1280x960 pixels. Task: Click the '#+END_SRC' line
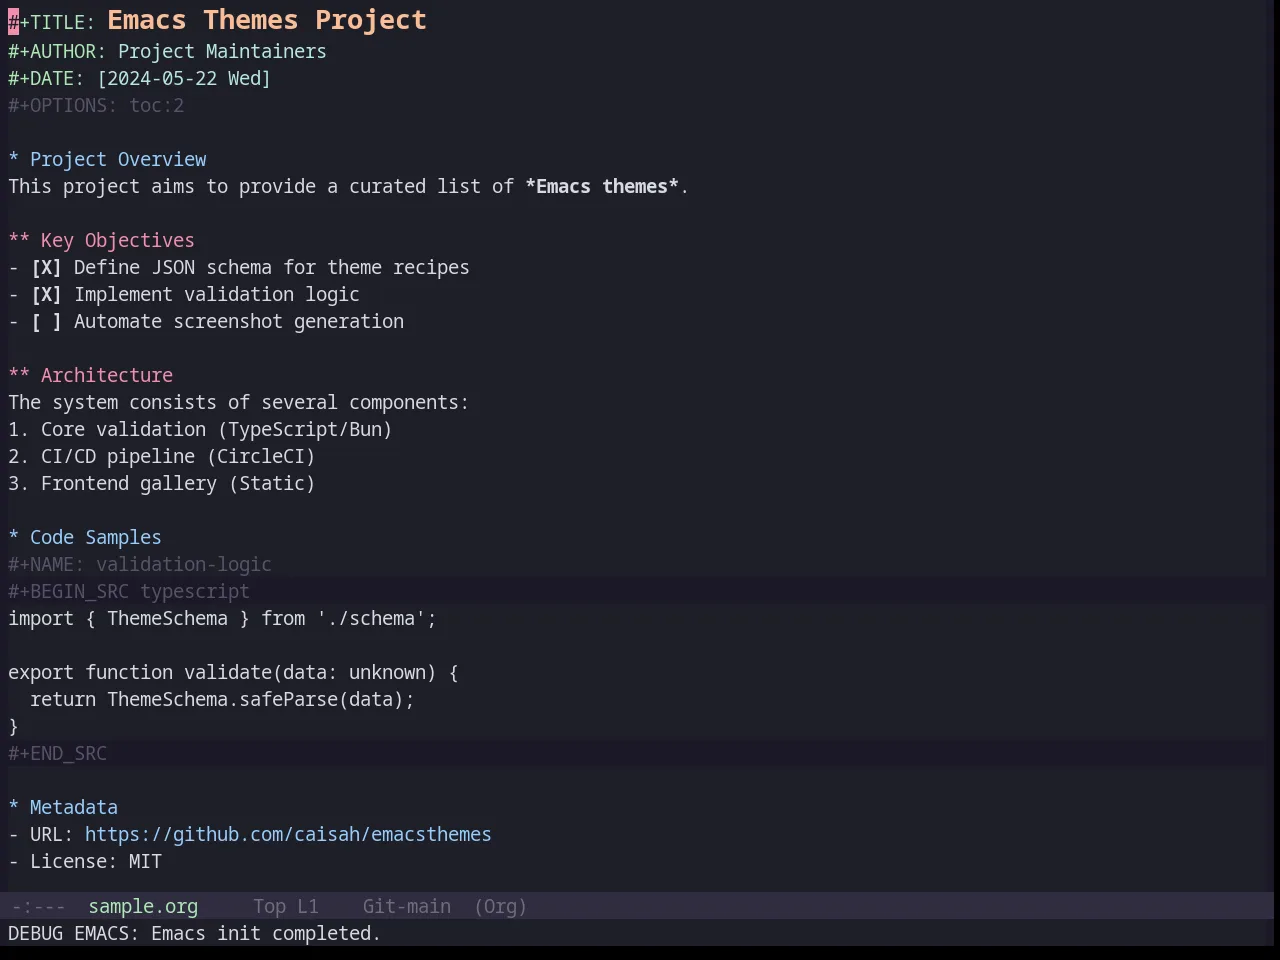(x=57, y=753)
